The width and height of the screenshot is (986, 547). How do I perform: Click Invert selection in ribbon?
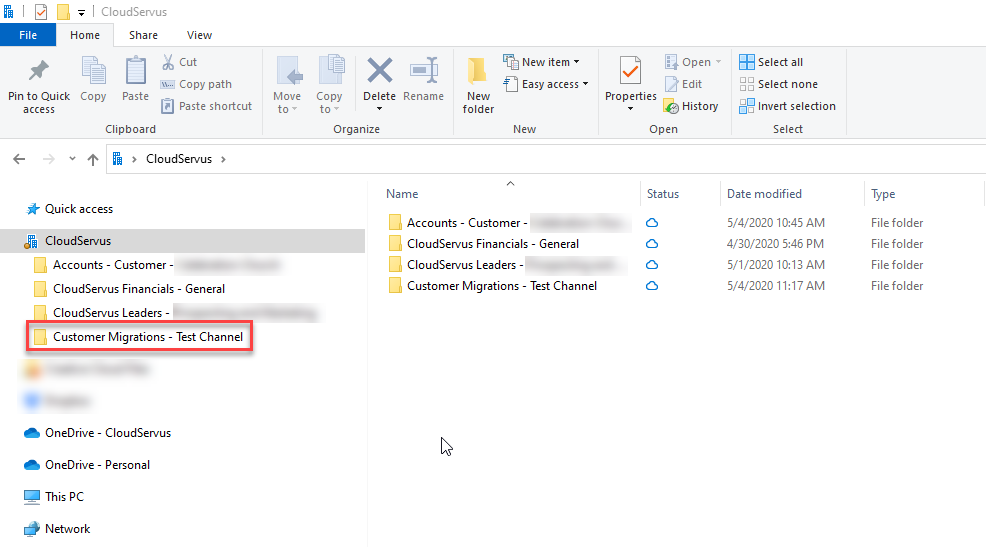787,106
